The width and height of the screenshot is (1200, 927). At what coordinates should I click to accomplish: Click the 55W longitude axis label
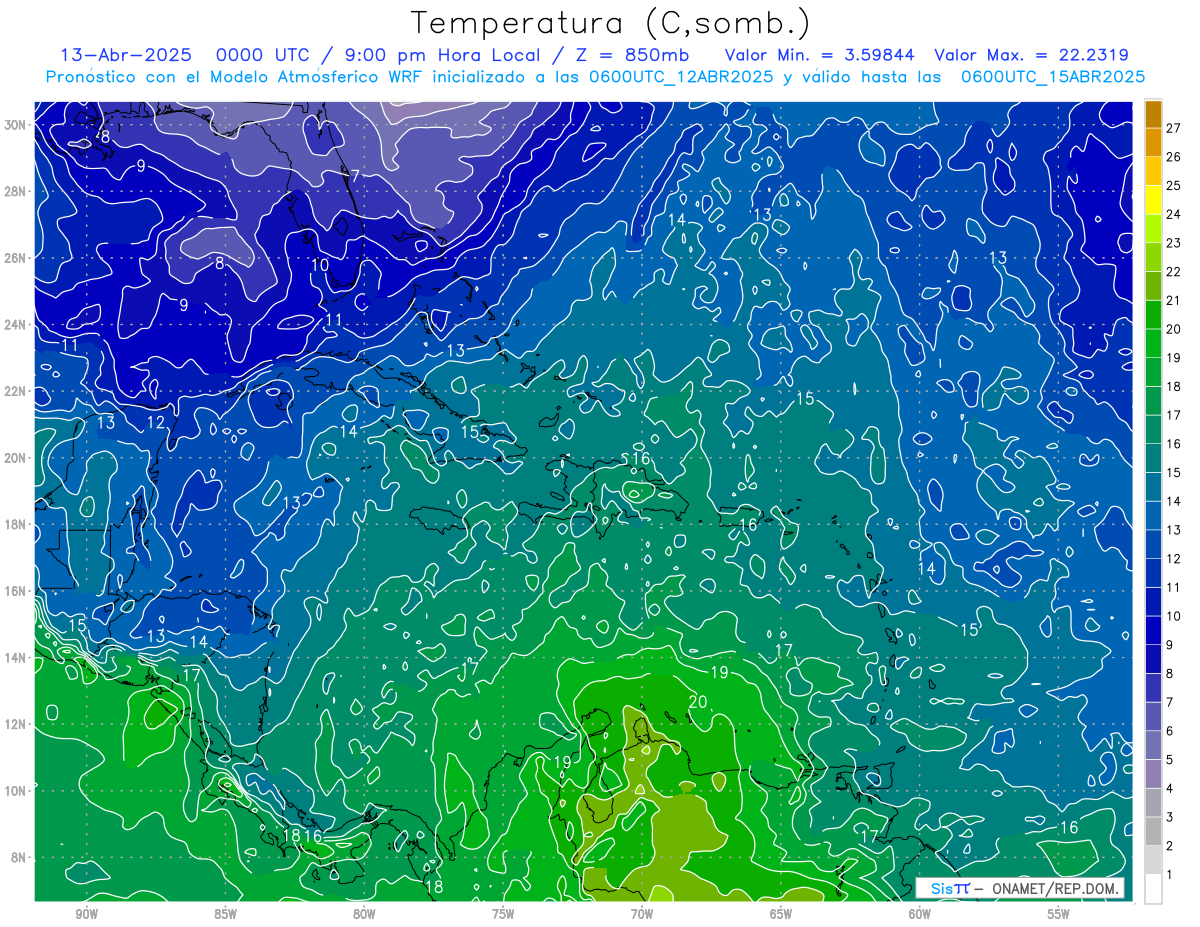[1059, 914]
